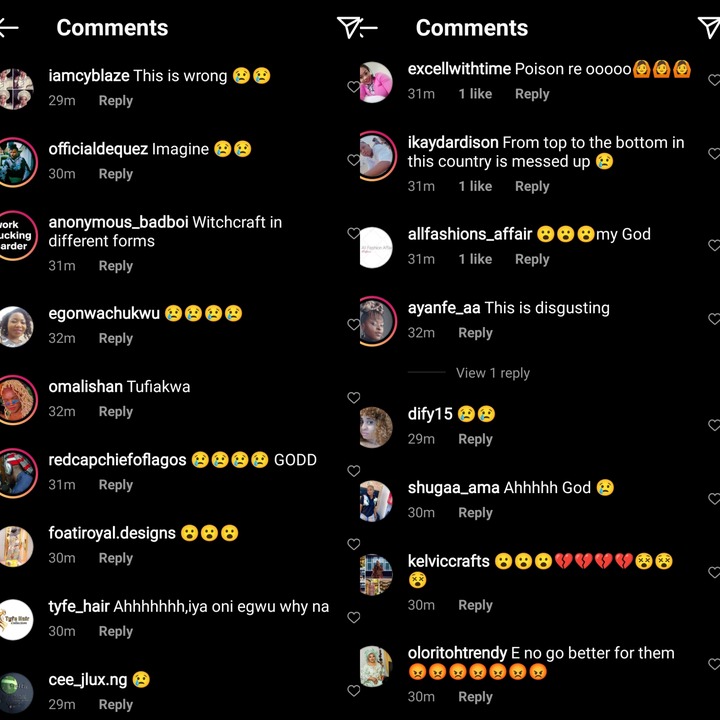Tap the heart beside the dify15 comment
Viewport: 720px width, 720px height.
coord(714,425)
